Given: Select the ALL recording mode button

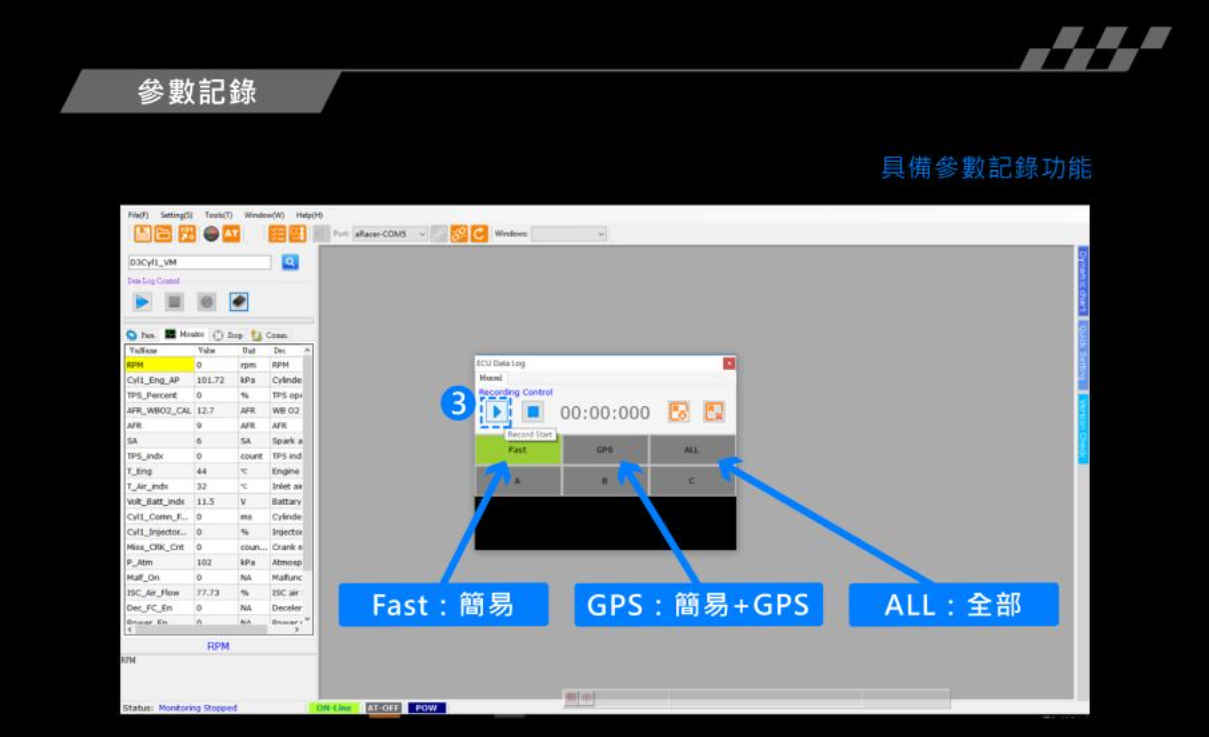Looking at the screenshot, I should click(692, 450).
